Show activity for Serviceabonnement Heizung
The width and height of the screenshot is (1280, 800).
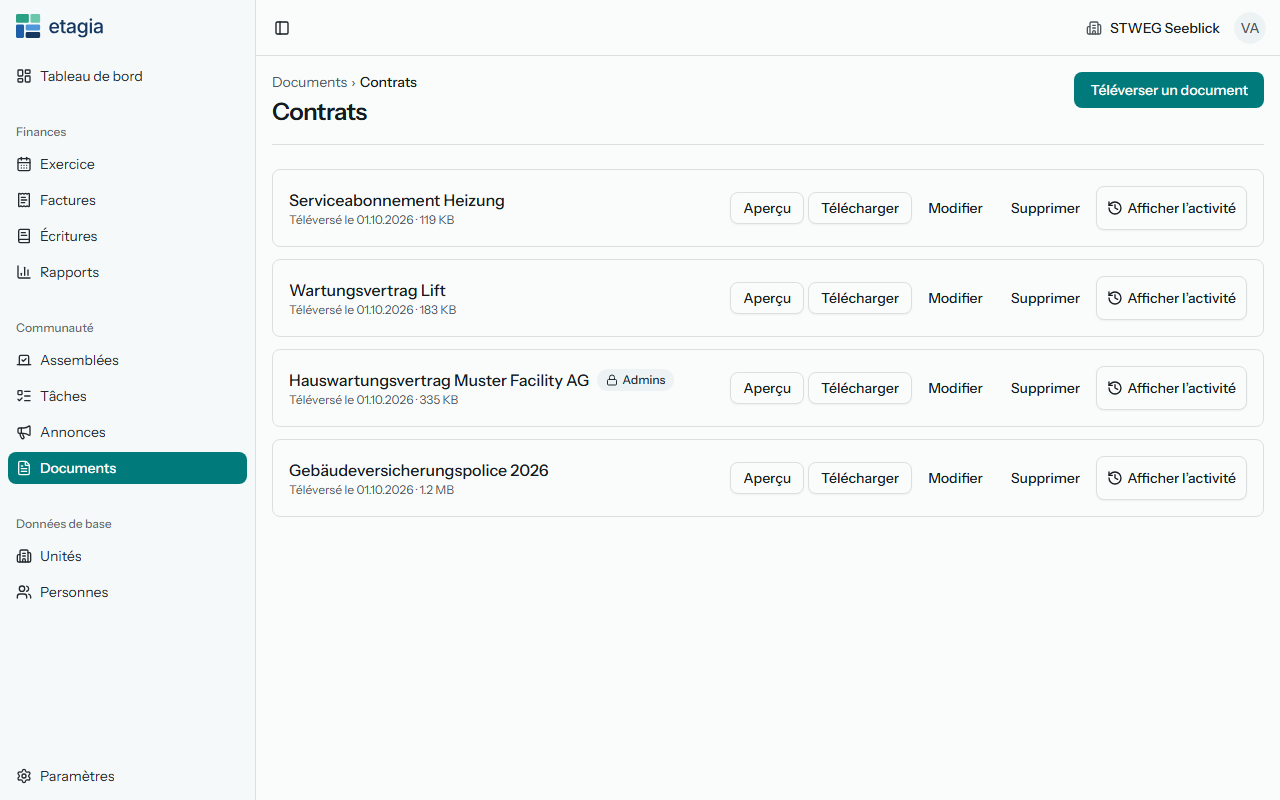pos(1171,208)
